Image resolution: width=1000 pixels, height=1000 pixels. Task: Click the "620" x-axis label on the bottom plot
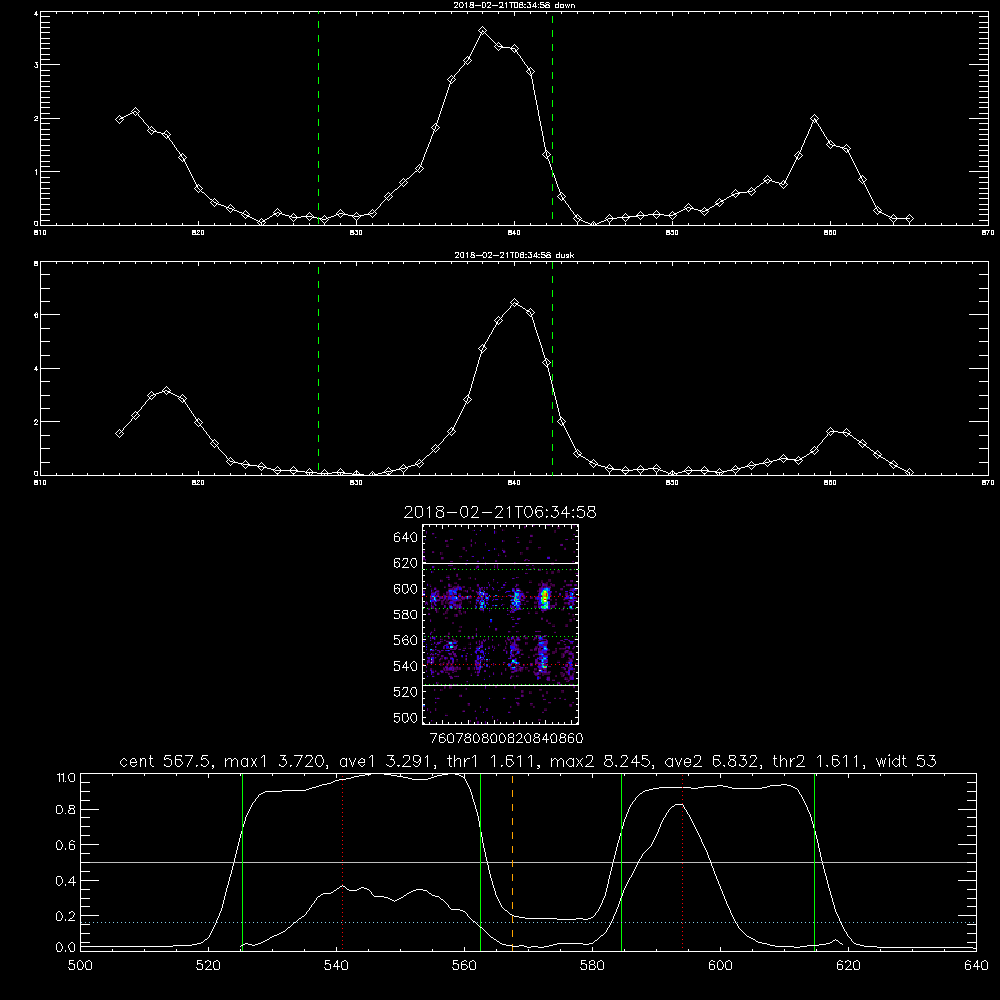[848, 966]
